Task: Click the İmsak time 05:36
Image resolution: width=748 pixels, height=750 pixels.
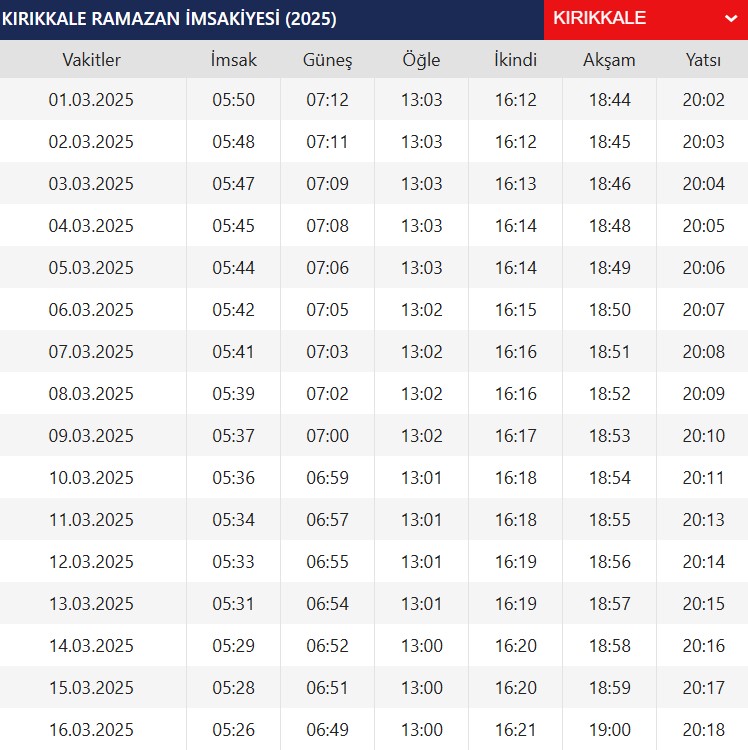Action: pos(233,478)
